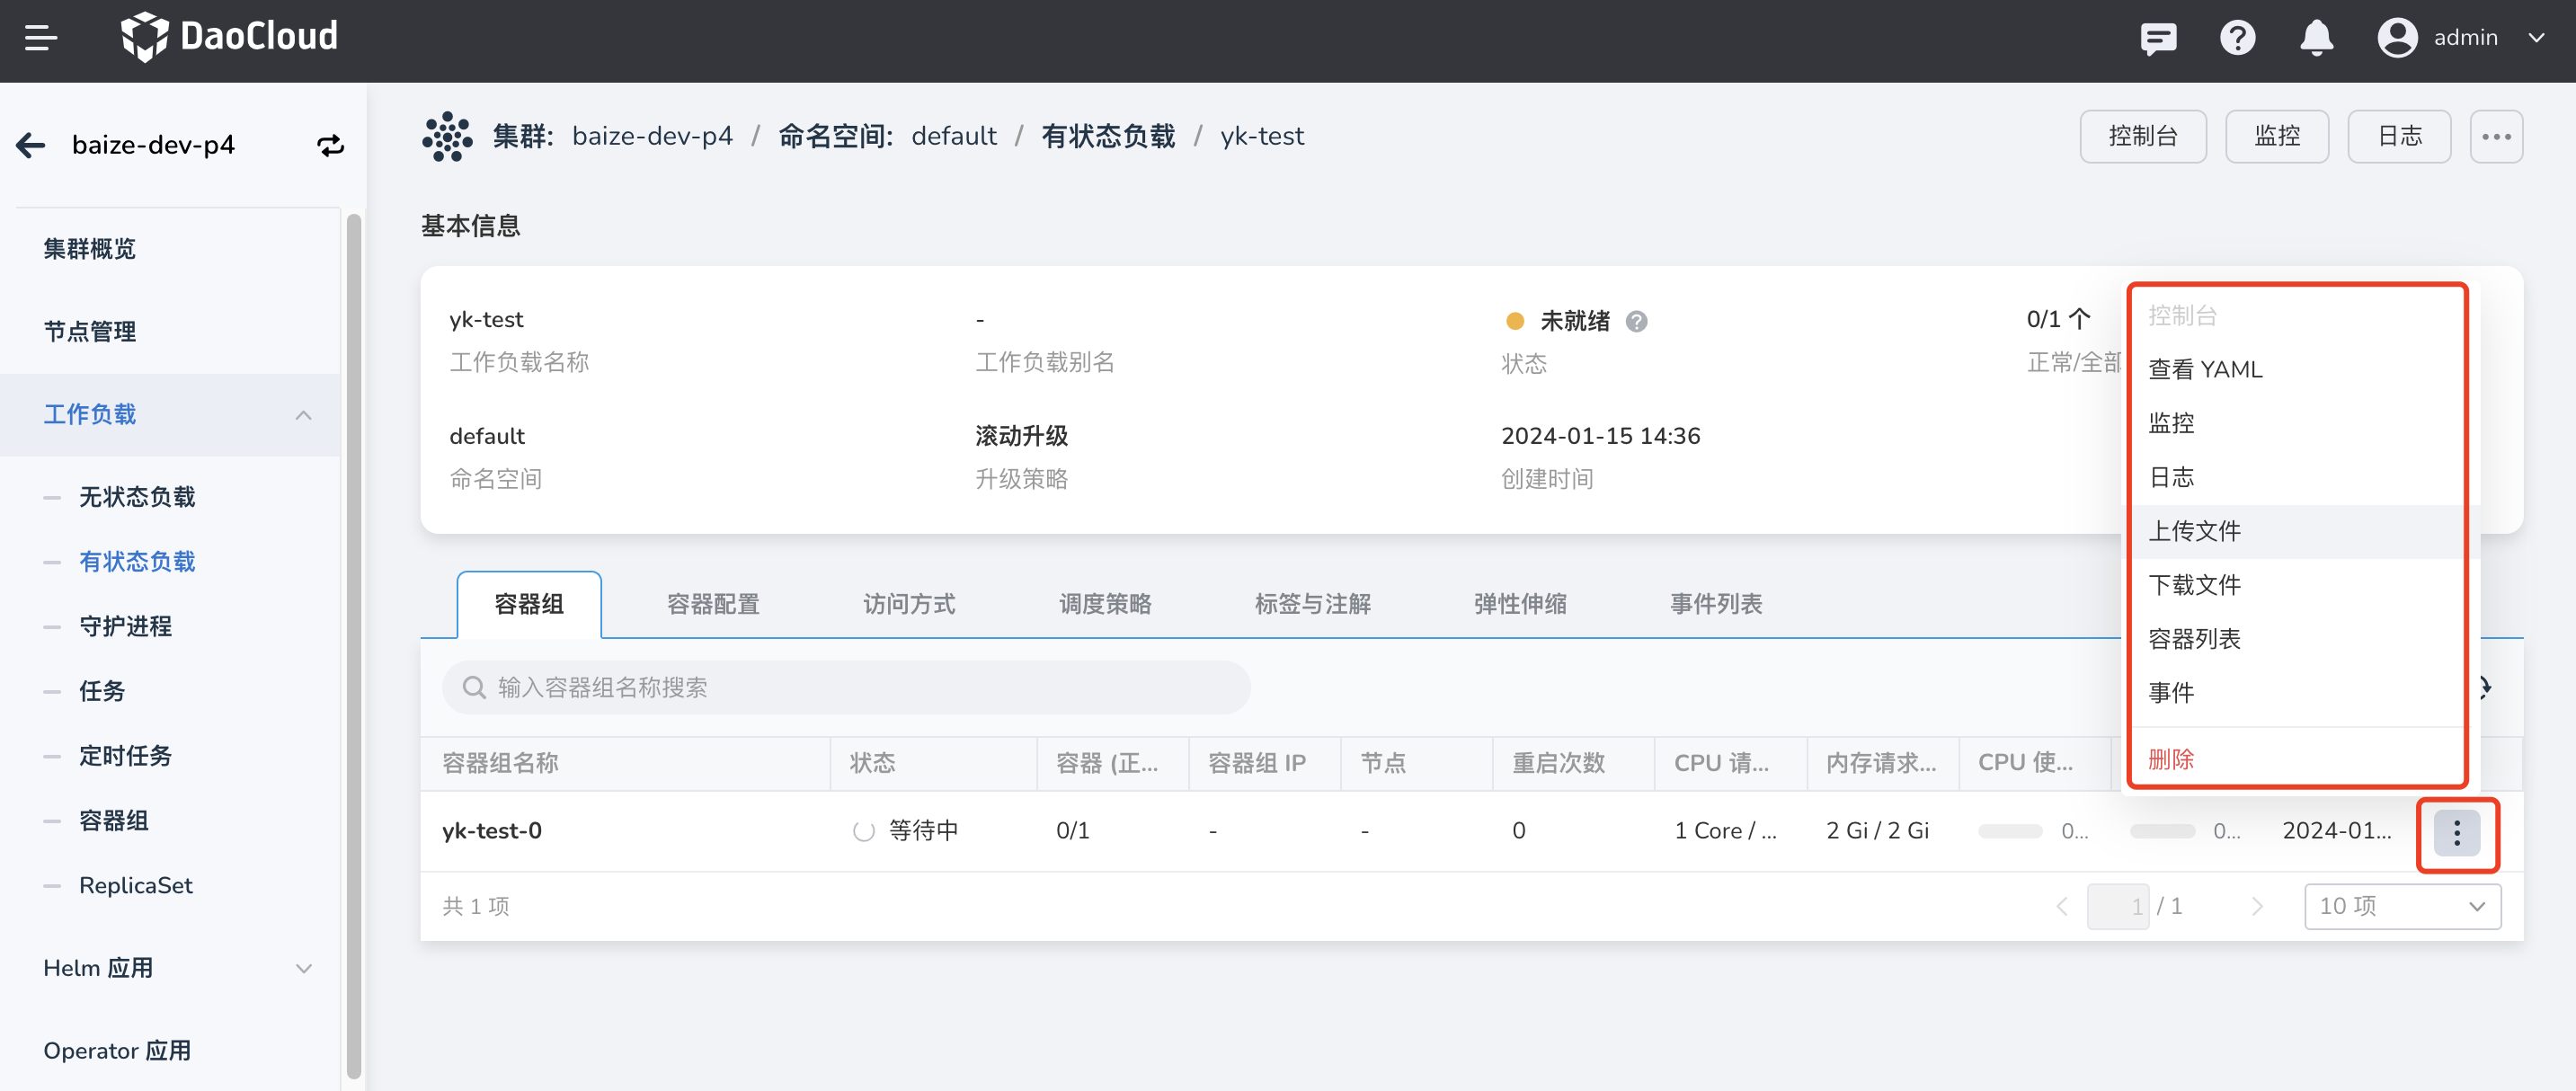The width and height of the screenshot is (2576, 1091).
Task: Select 查看 YAML from the context menu
Action: click(x=2205, y=369)
